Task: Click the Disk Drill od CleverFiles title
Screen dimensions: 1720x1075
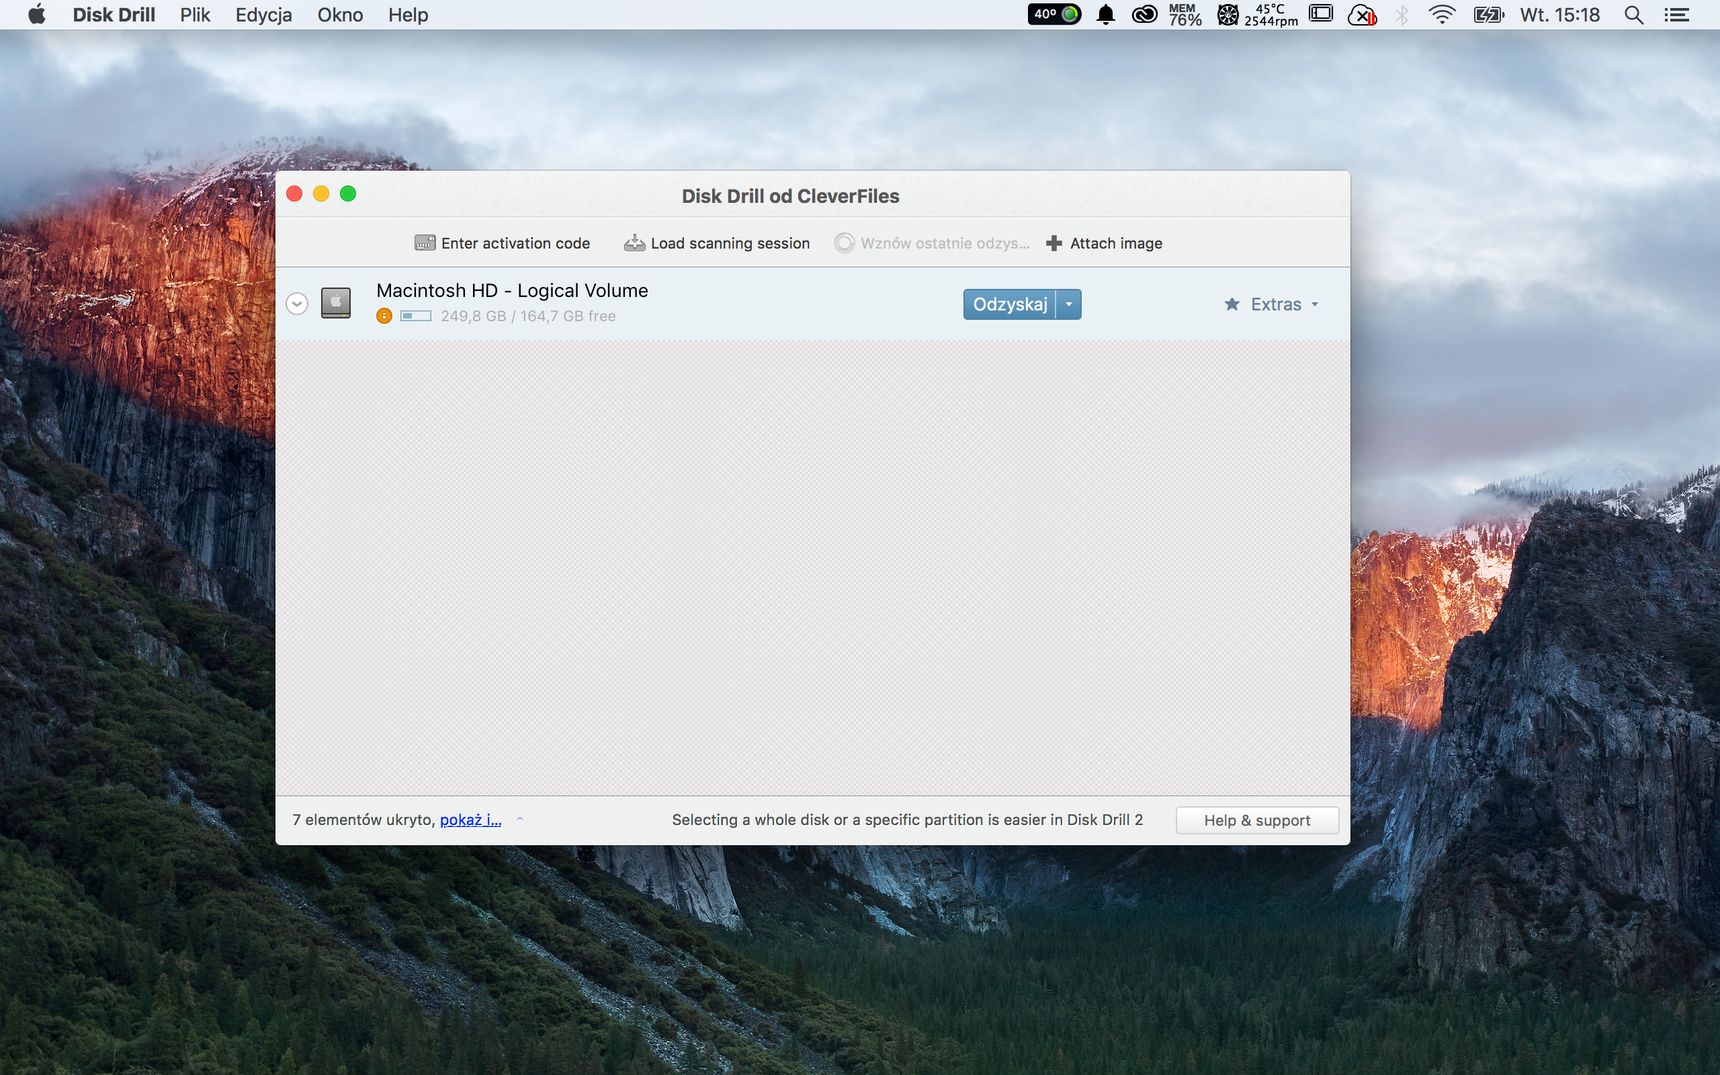Action: coord(790,196)
